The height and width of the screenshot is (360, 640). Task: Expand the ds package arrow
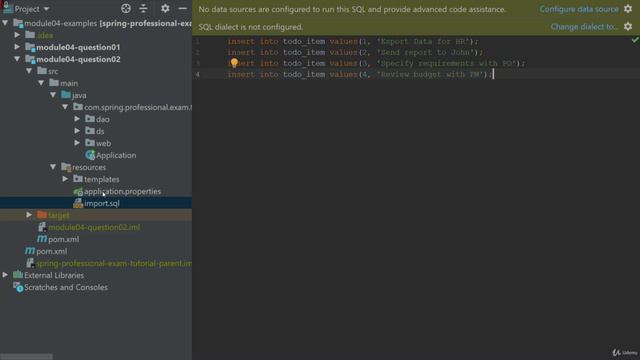tap(77, 131)
